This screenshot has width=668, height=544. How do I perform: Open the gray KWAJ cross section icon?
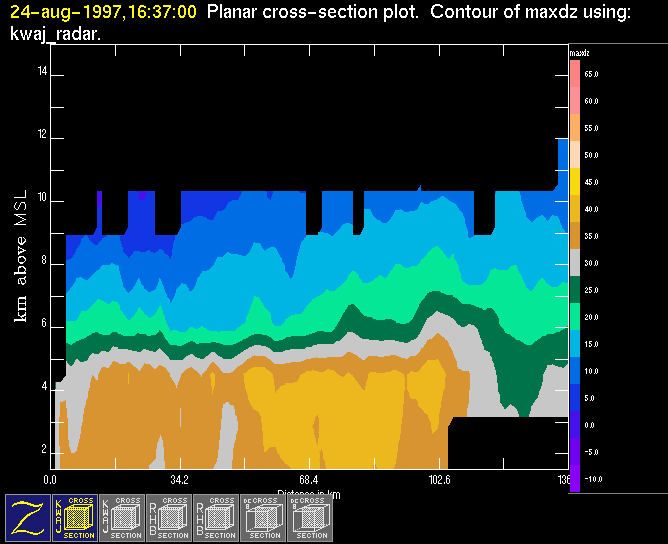point(122,517)
